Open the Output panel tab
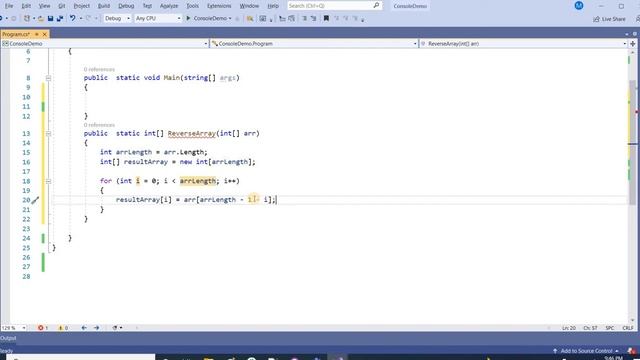 [x=8, y=338]
